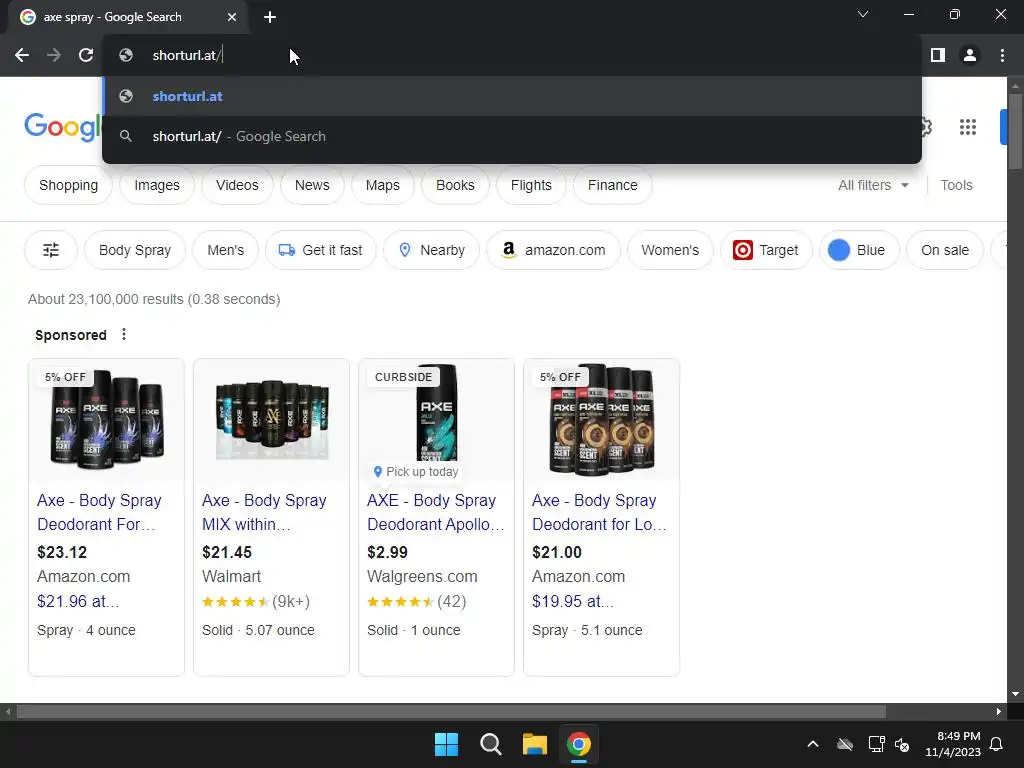Click the '$19.95 at…' price link

573,601
